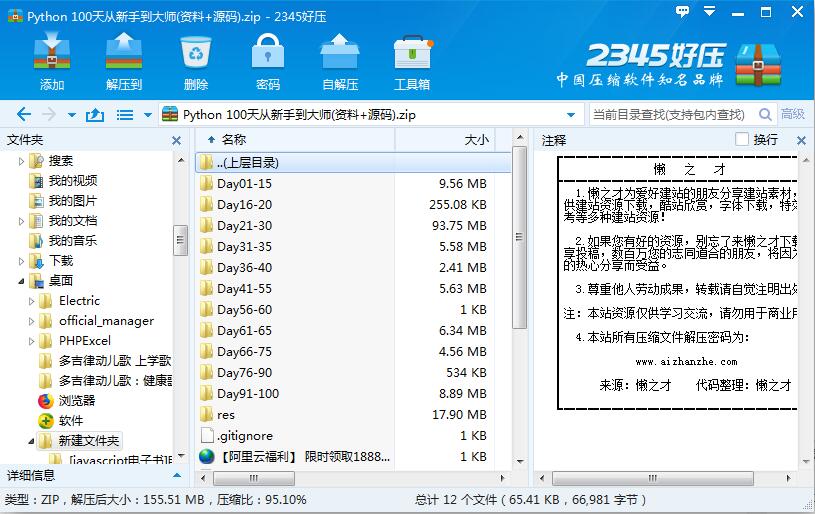Click the 软件 icon in folder tree
Screen dimensions: 815x514
pos(46,420)
